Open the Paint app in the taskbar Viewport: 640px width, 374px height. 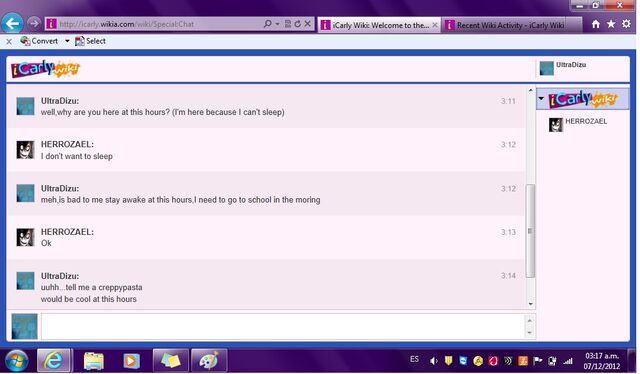click(x=208, y=361)
